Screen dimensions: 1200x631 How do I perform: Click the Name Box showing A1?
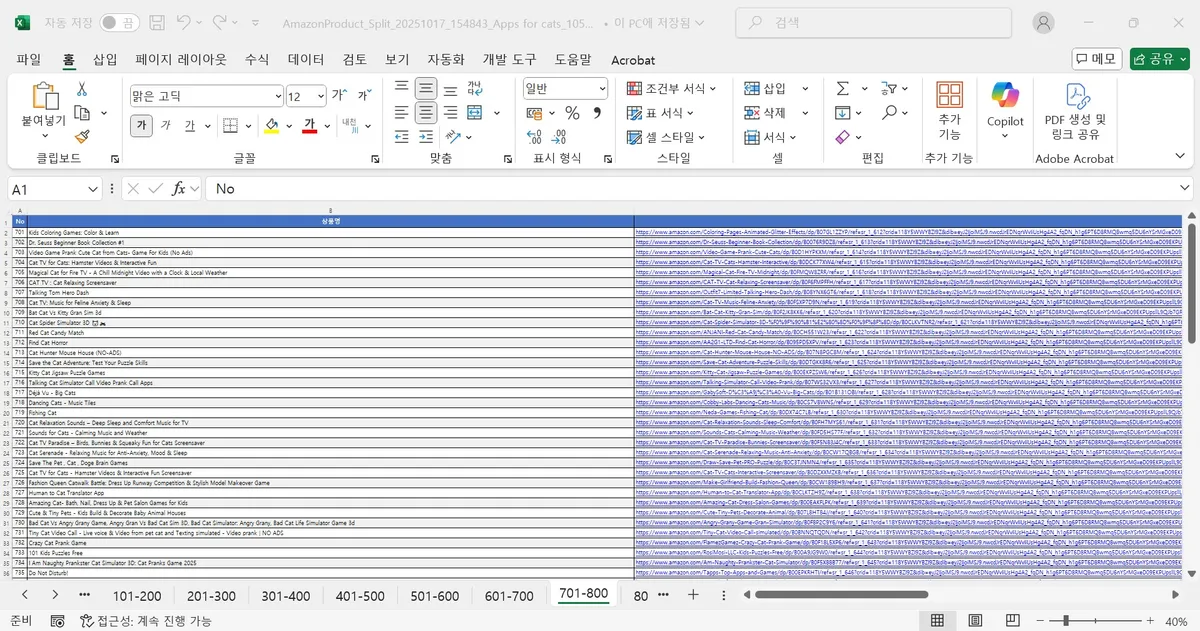point(55,188)
